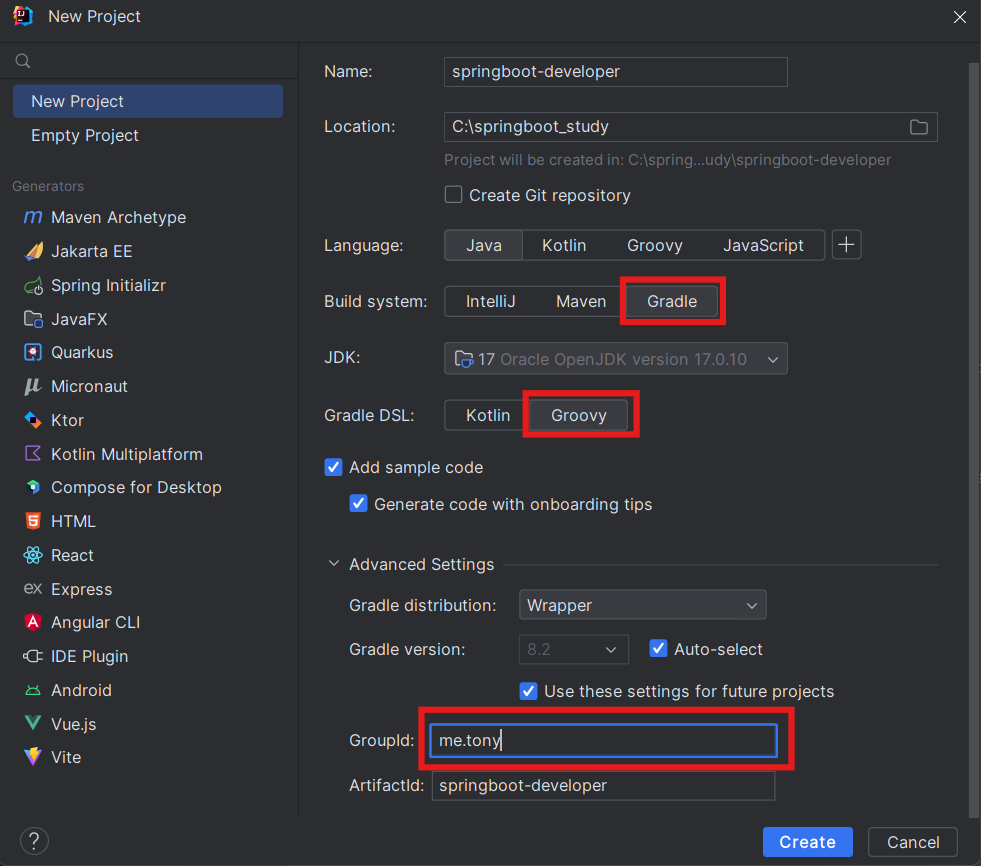Select Kotlin language tab
This screenshot has width=981, height=866.
564,245
